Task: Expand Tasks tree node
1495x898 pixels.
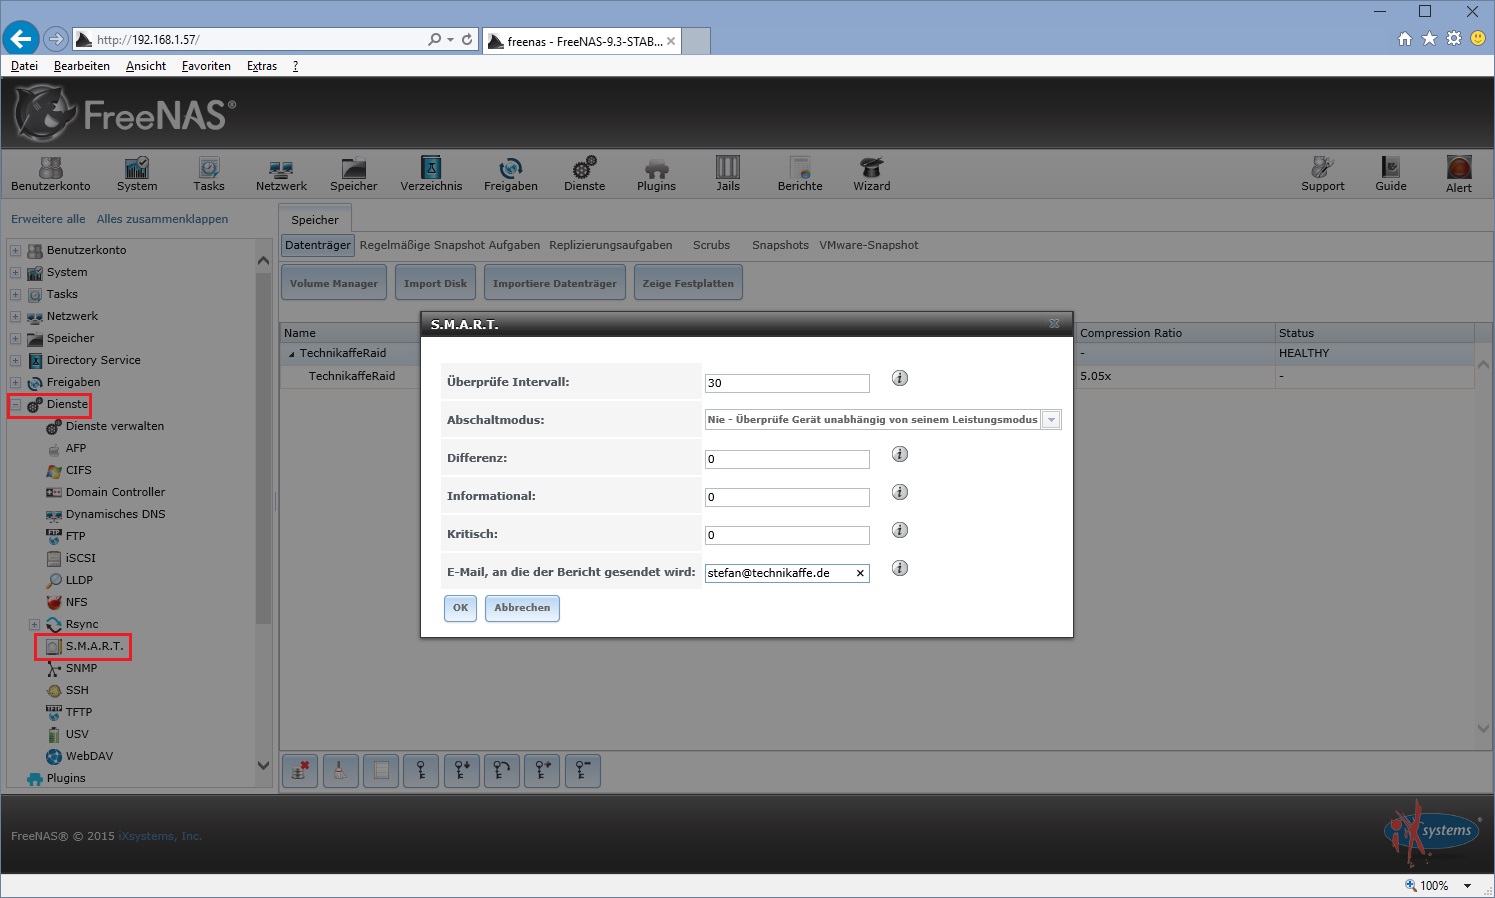Action: (15, 294)
